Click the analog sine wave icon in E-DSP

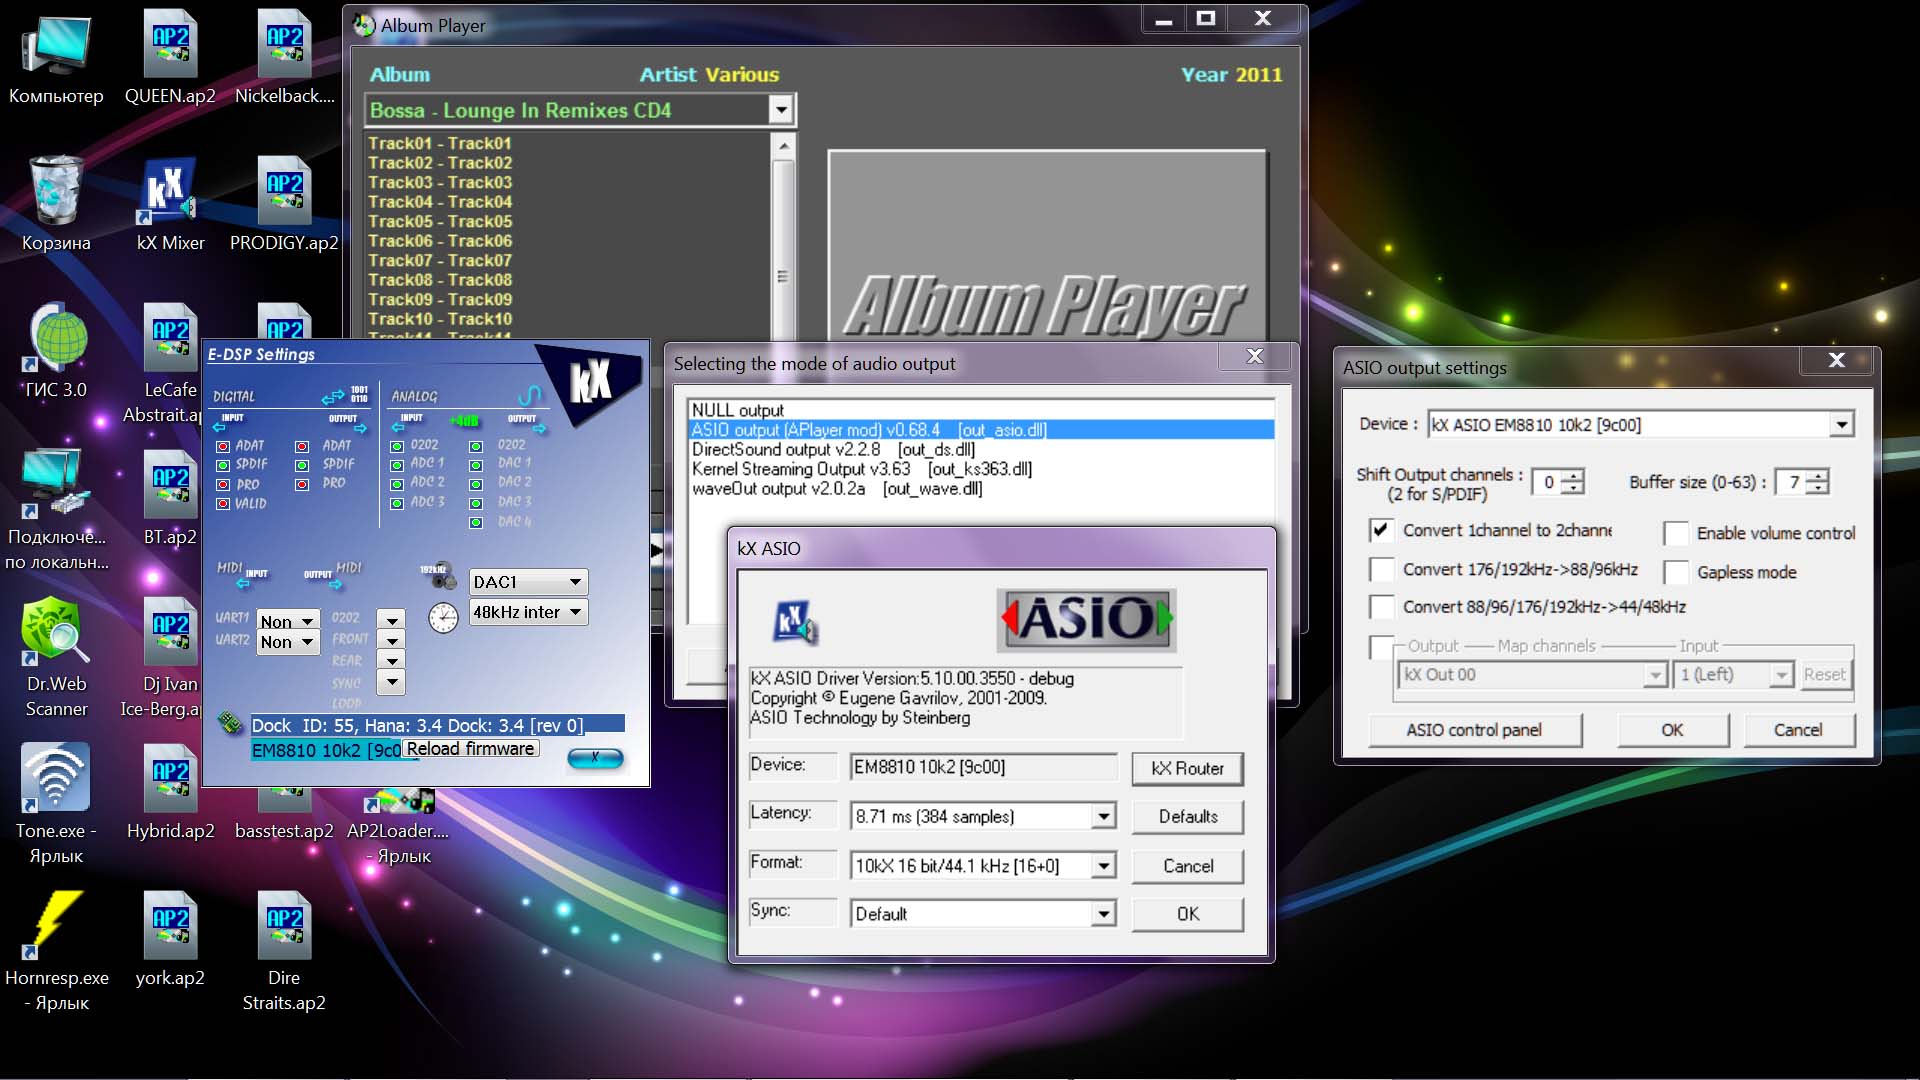click(529, 396)
